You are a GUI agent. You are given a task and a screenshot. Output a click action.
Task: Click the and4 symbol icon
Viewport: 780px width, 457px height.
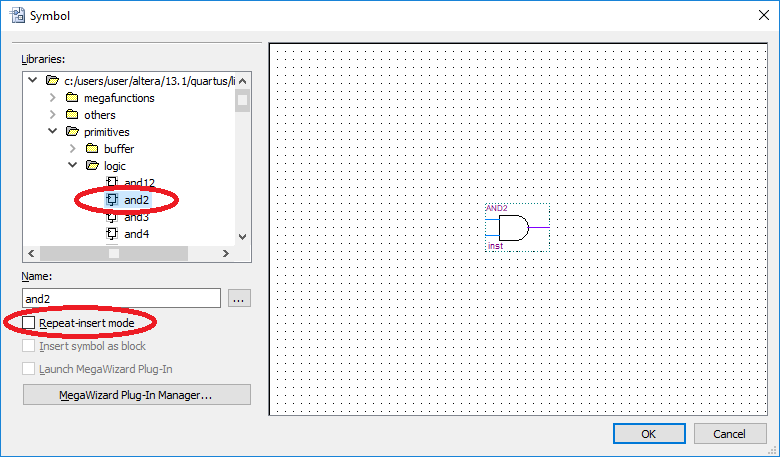112,233
